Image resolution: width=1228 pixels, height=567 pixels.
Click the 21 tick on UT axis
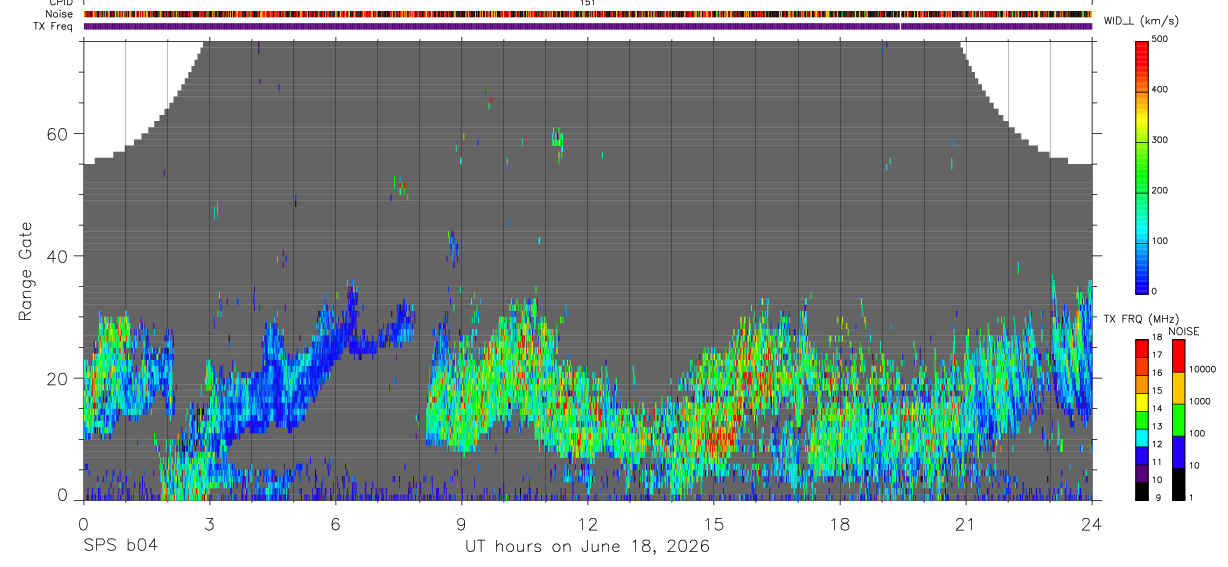point(965,523)
